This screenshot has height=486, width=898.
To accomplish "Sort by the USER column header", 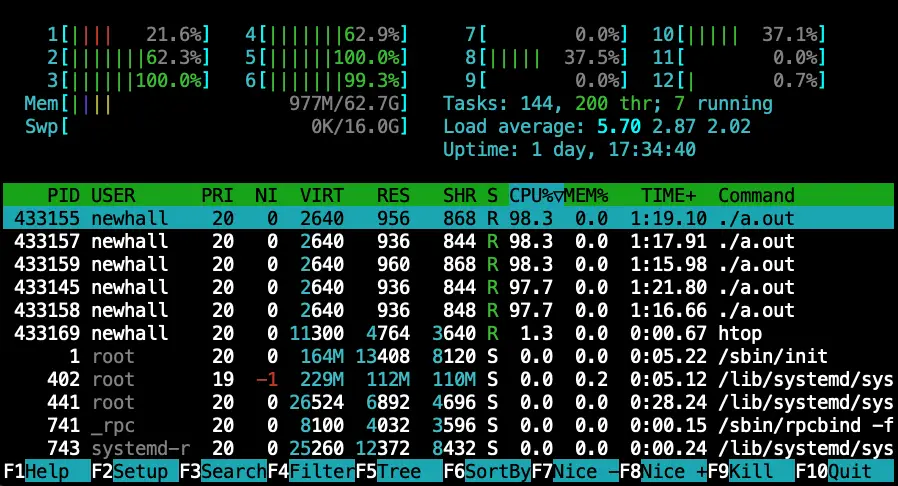I will [113, 195].
